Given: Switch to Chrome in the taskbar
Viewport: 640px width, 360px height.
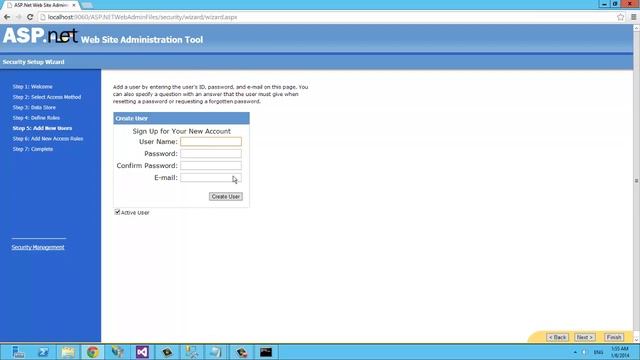Looking at the screenshot, I should click(x=93, y=352).
